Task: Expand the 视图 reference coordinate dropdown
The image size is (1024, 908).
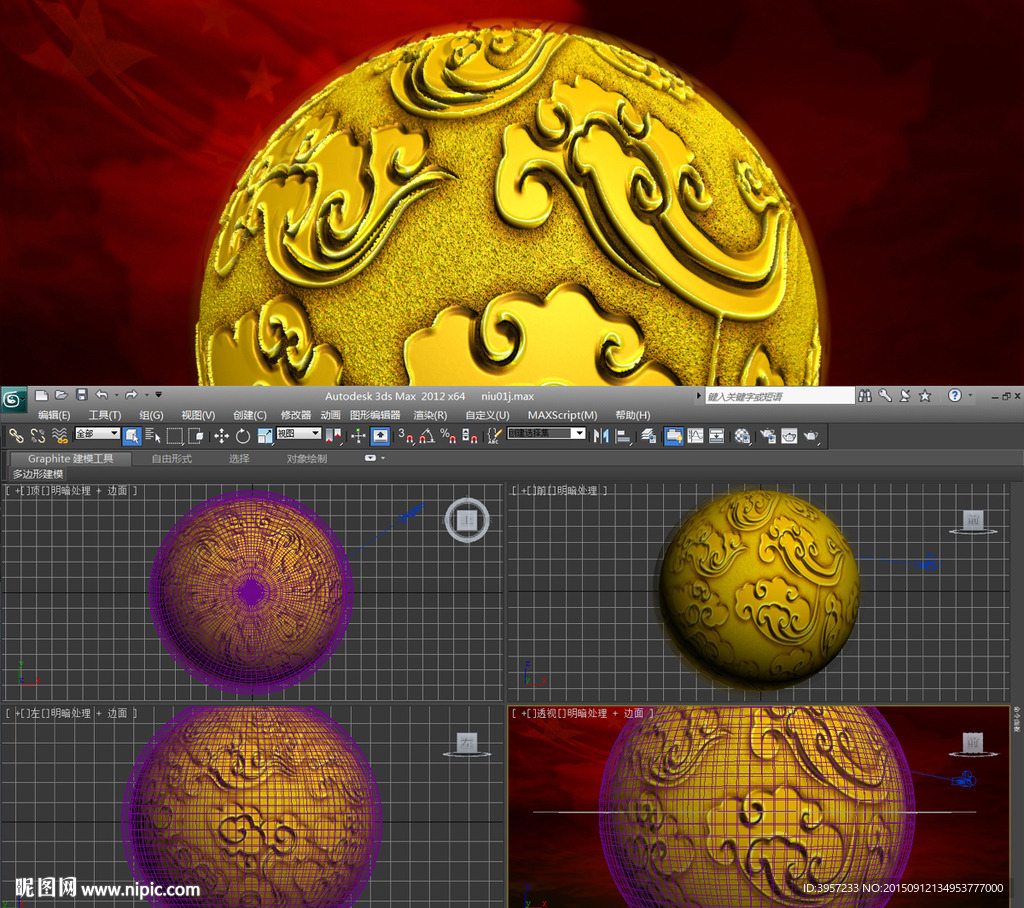Action: click(x=298, y=434)
